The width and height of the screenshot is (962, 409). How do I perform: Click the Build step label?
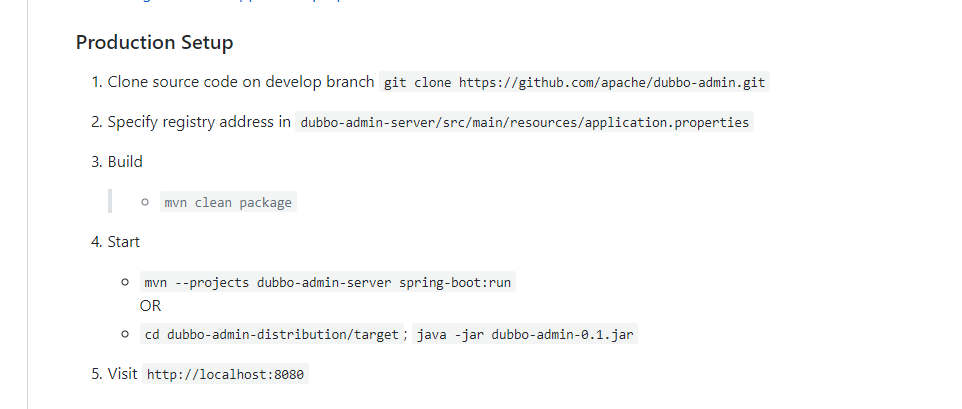tap(125, 162)
